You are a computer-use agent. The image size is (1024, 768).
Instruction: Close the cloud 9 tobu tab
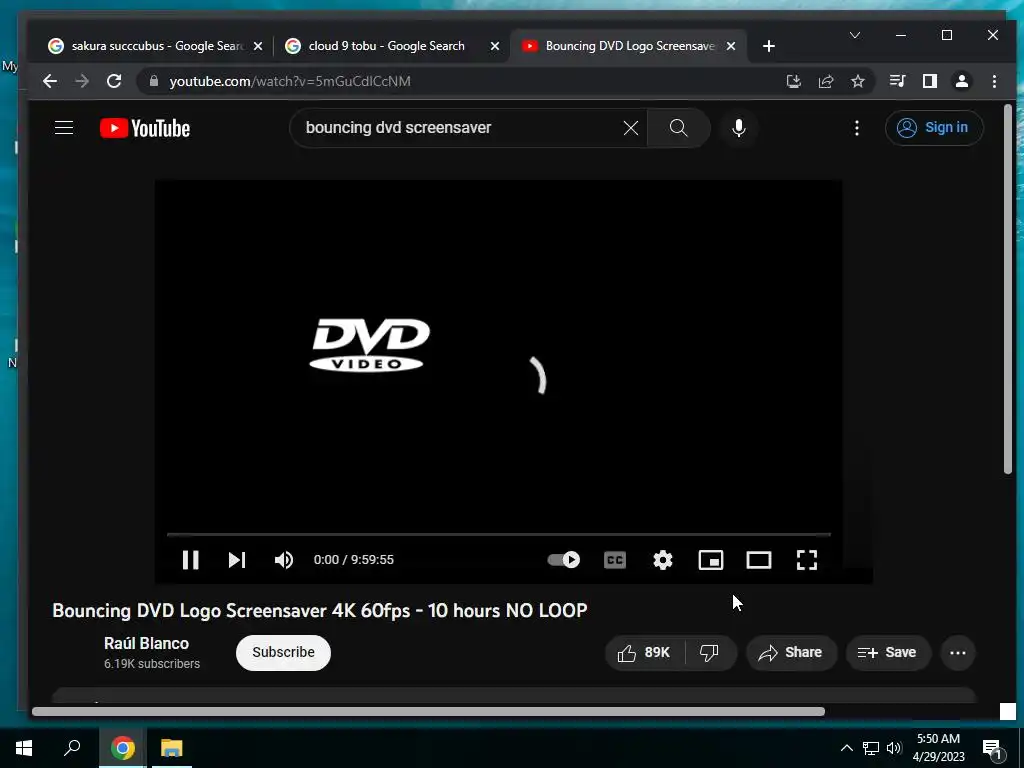495,46
